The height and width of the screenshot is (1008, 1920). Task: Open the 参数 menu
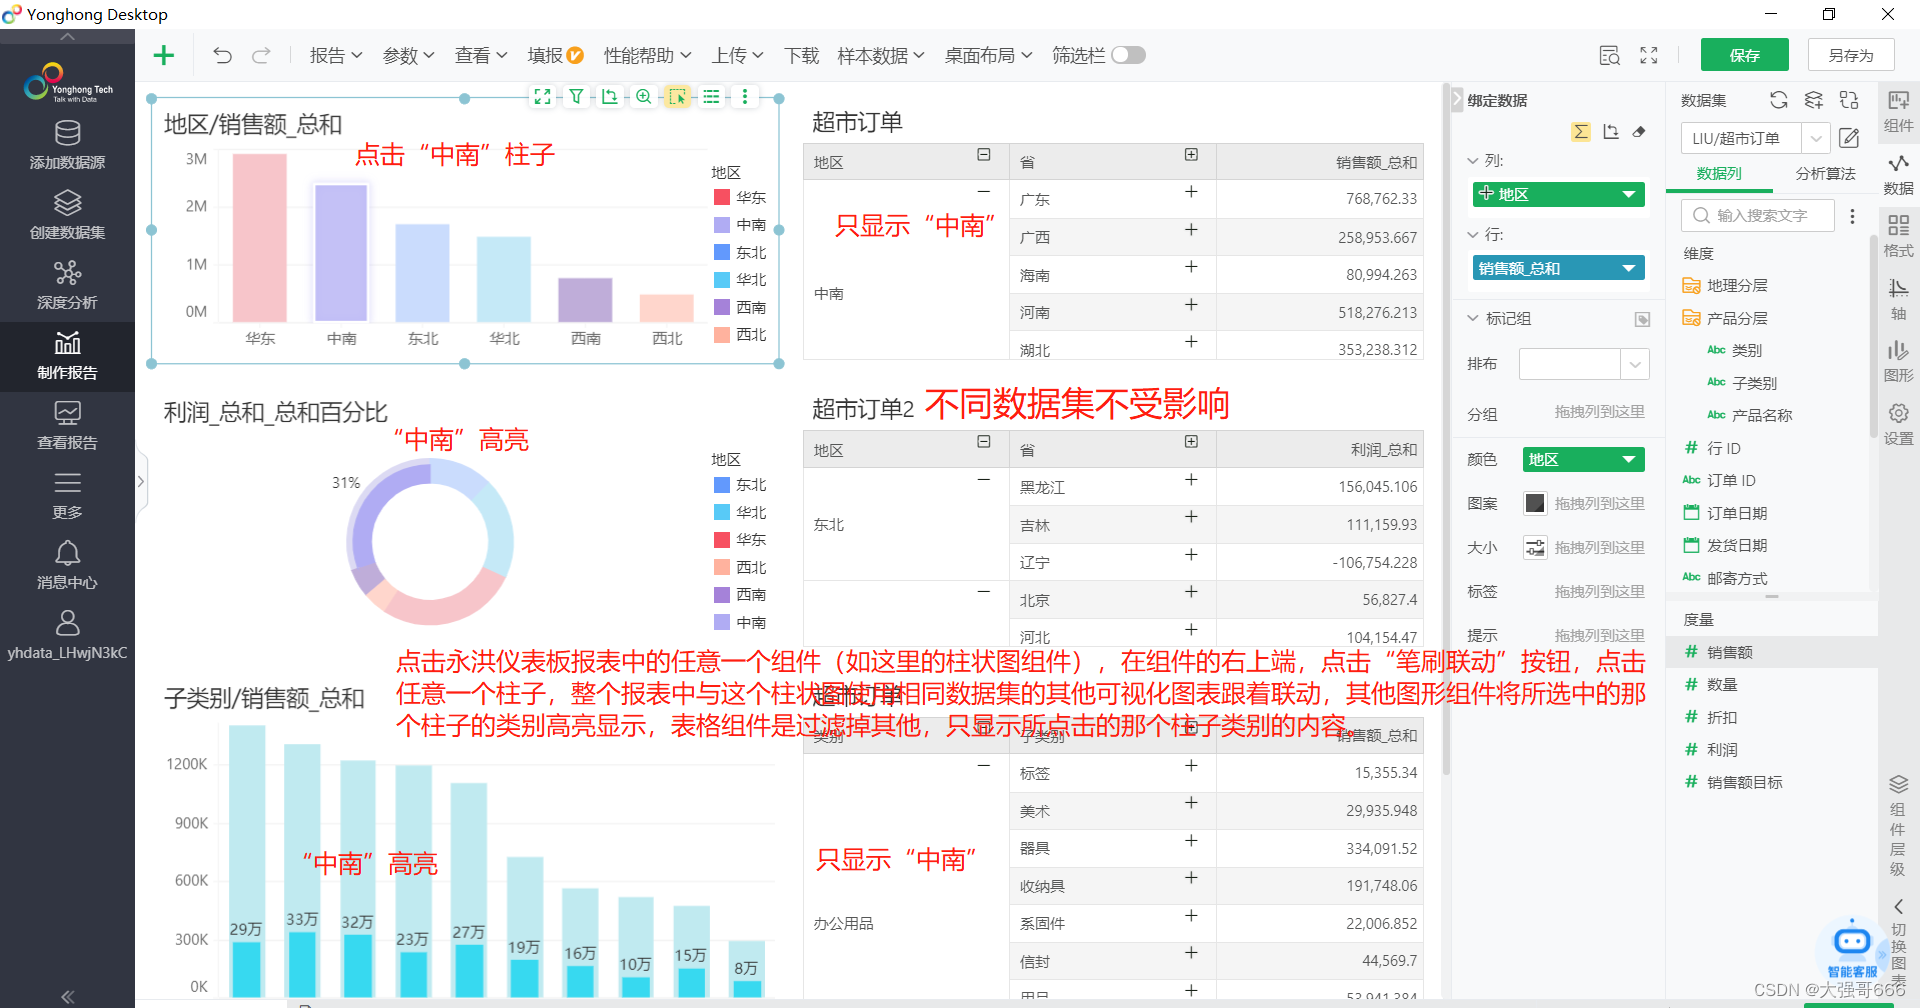click(x=409, y=55)
